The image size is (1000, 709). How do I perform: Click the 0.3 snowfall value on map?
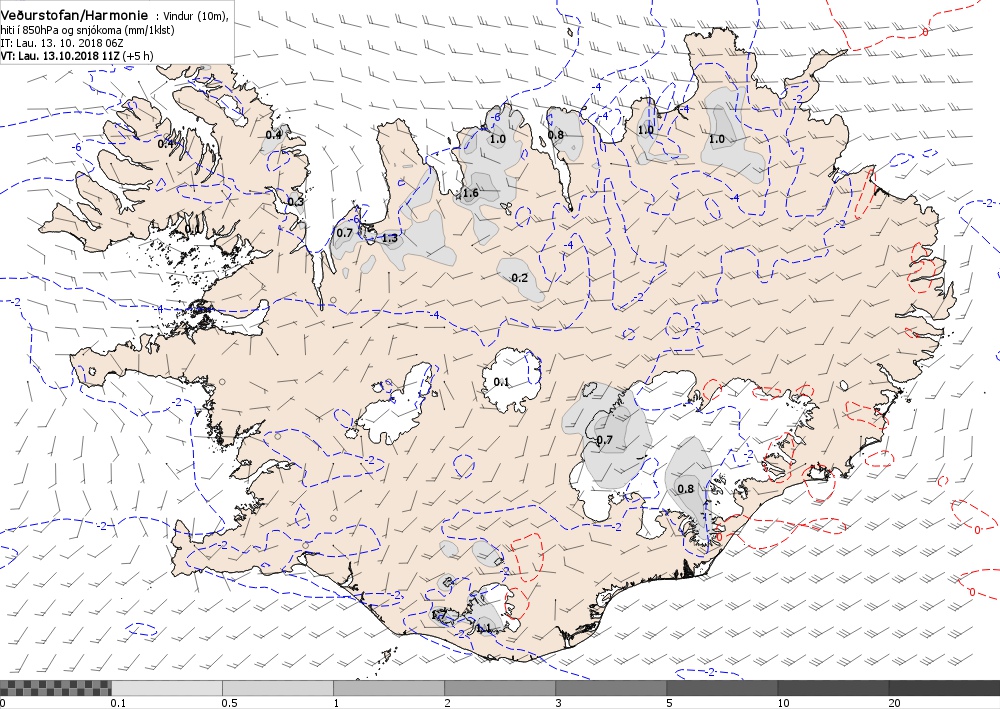coord(295,201)
